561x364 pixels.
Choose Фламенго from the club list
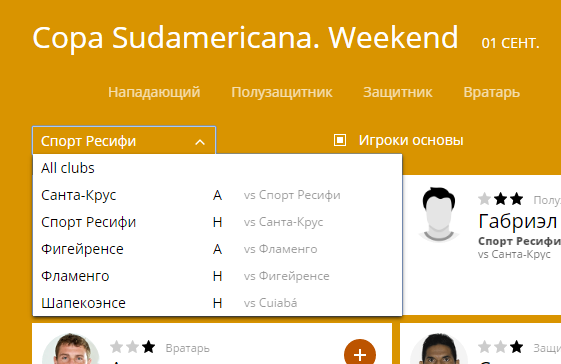click(217, 276)
